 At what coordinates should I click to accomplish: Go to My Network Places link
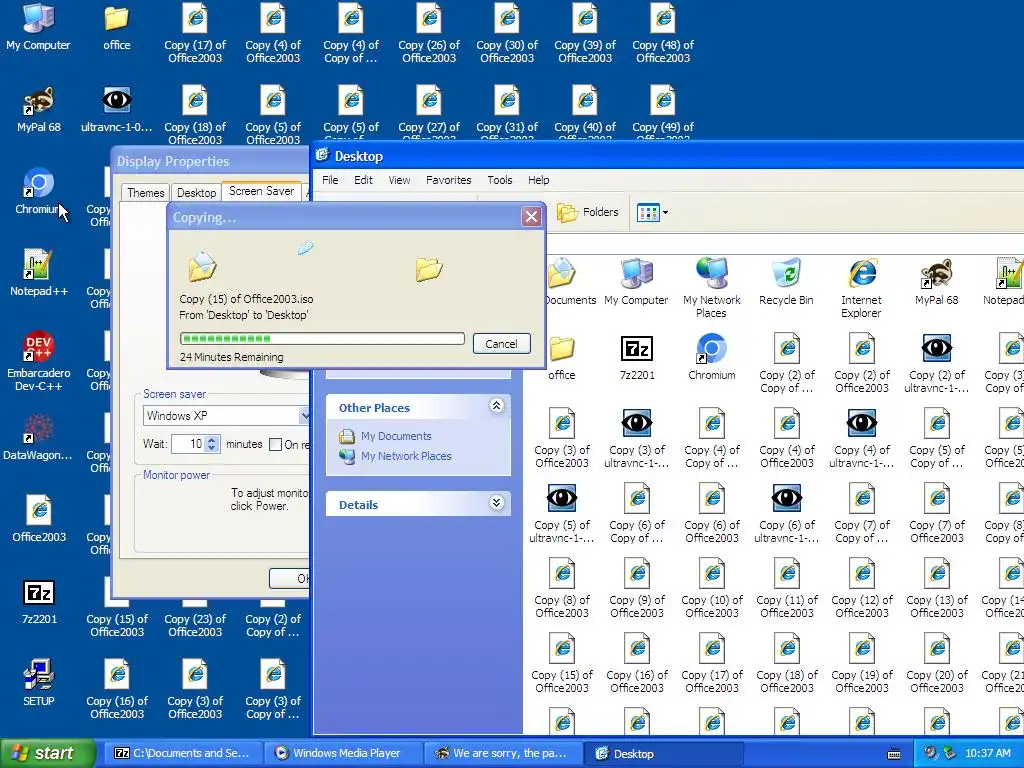(406, 456)
